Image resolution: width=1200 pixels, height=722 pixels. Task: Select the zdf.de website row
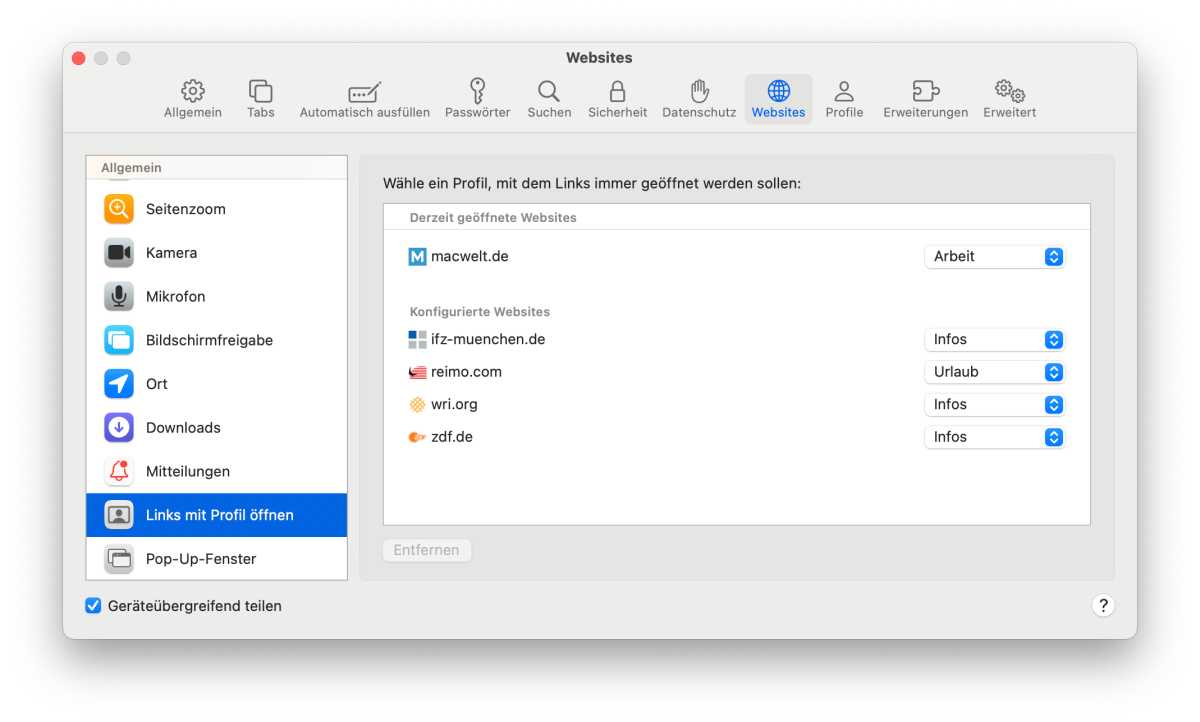[x=737, y=437]
